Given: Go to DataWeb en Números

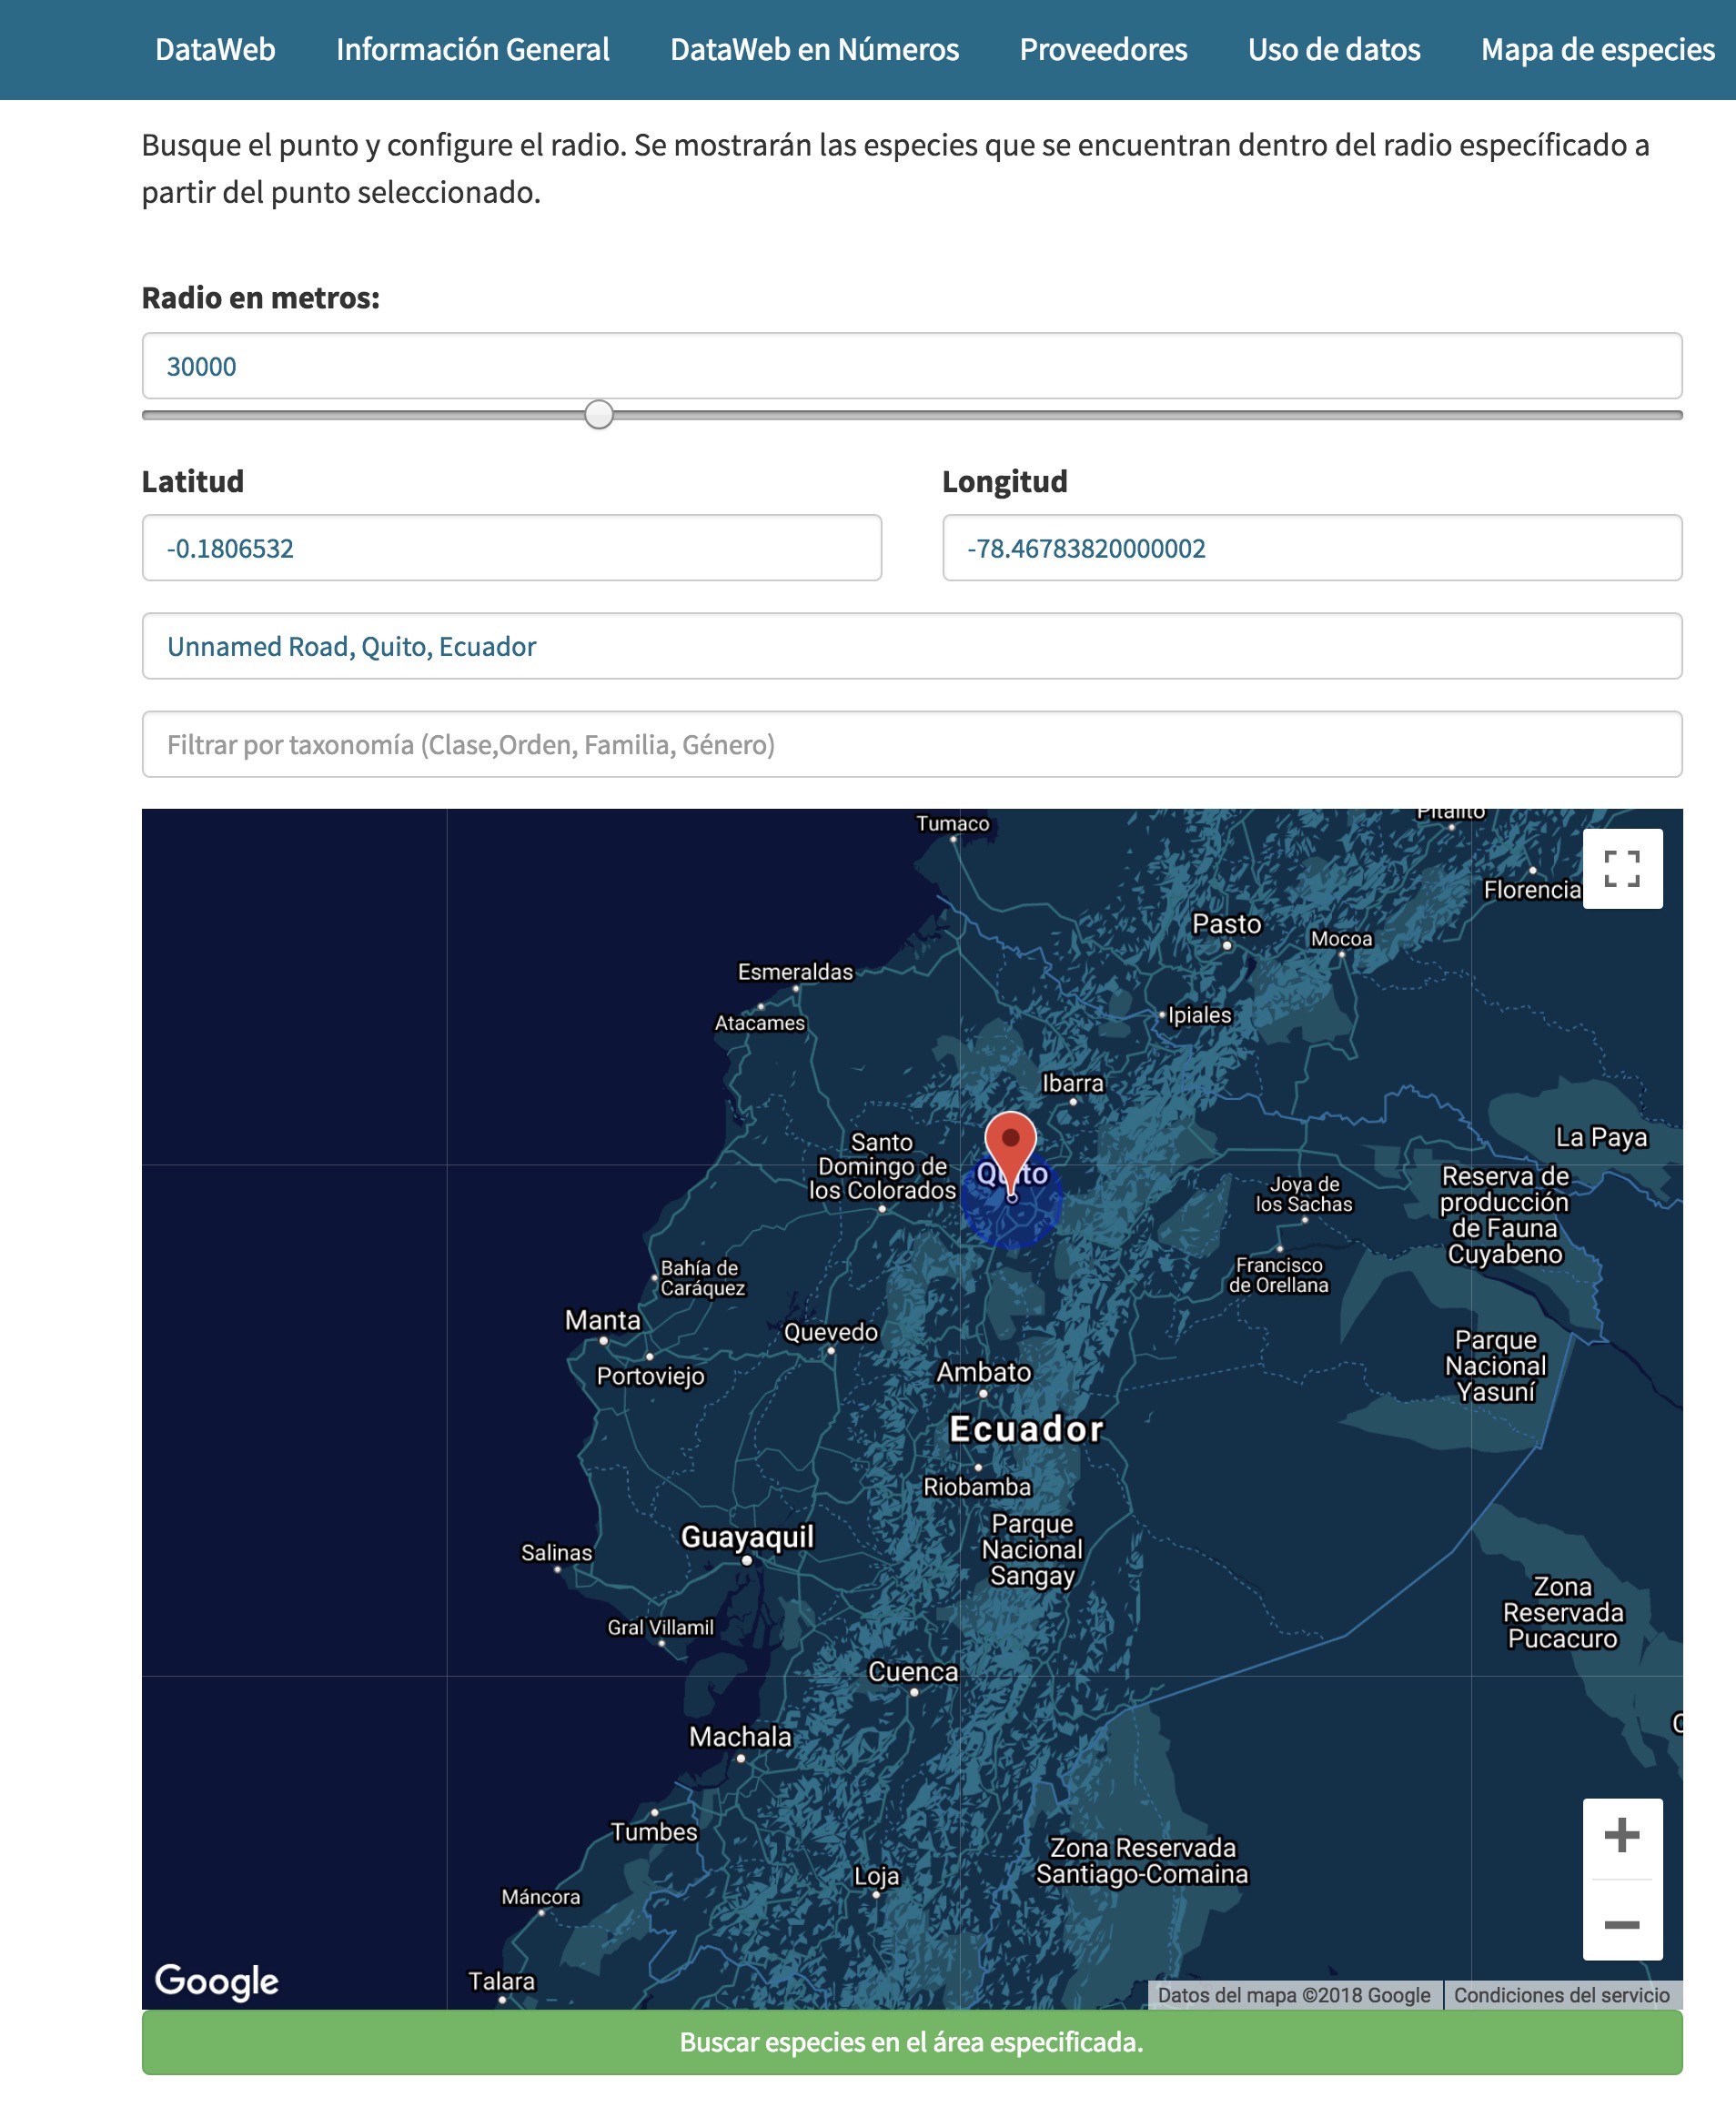Looking at the screenshot, I should pyautogui.click(x=814, y=50).
